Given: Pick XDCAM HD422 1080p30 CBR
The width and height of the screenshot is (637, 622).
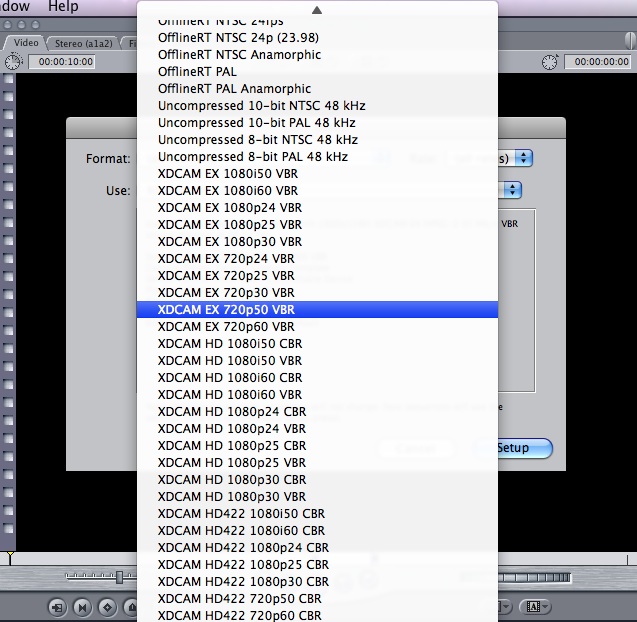Looking at the screenshot, I should pyautogui.click(x=317, y=582).
